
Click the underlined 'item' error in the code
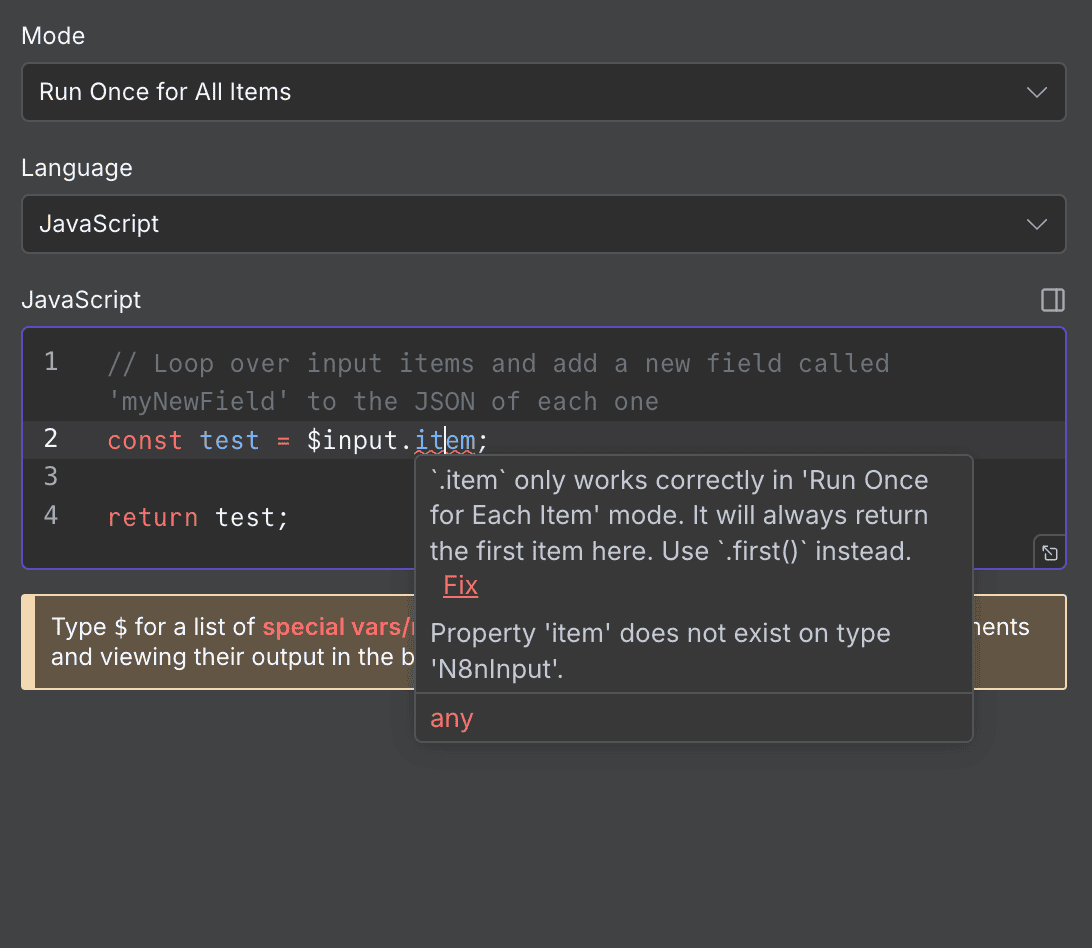(446, 440)
